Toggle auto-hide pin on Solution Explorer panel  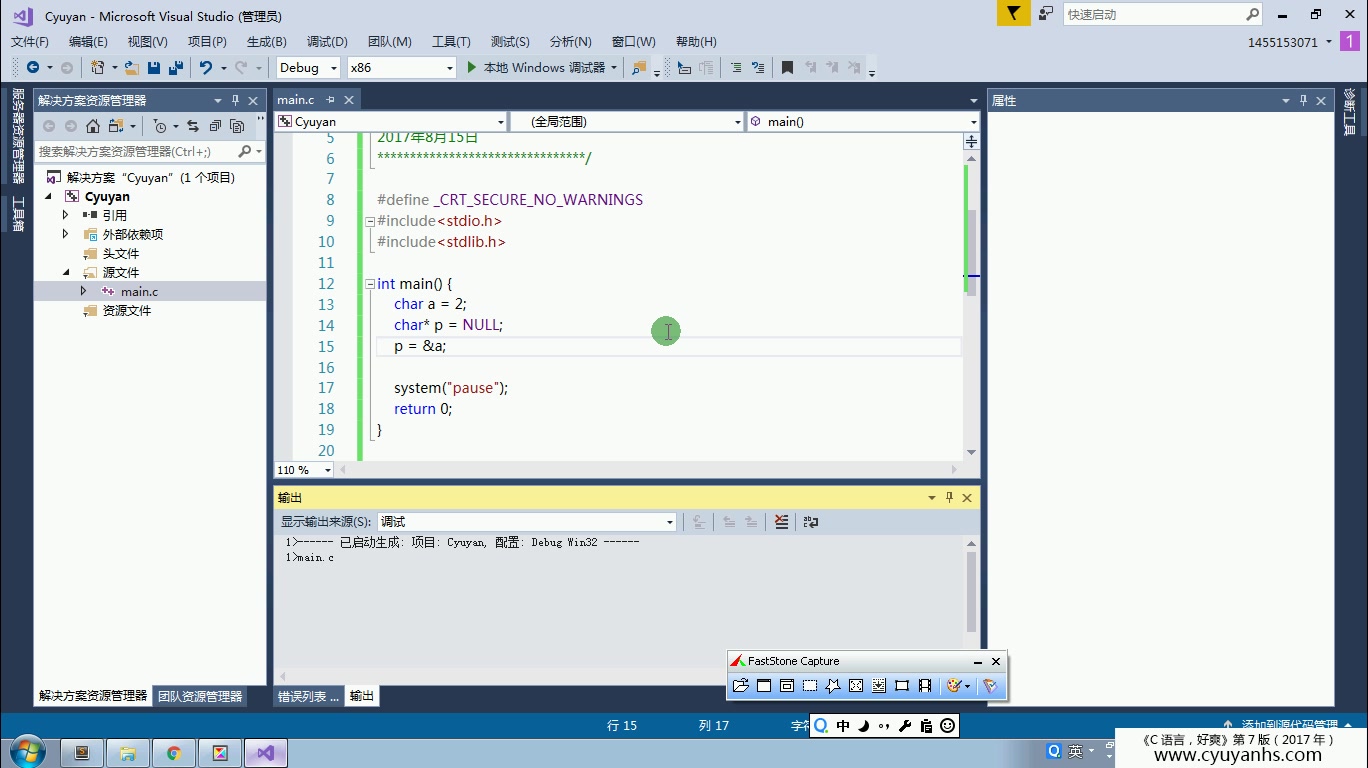click(236, 100)
